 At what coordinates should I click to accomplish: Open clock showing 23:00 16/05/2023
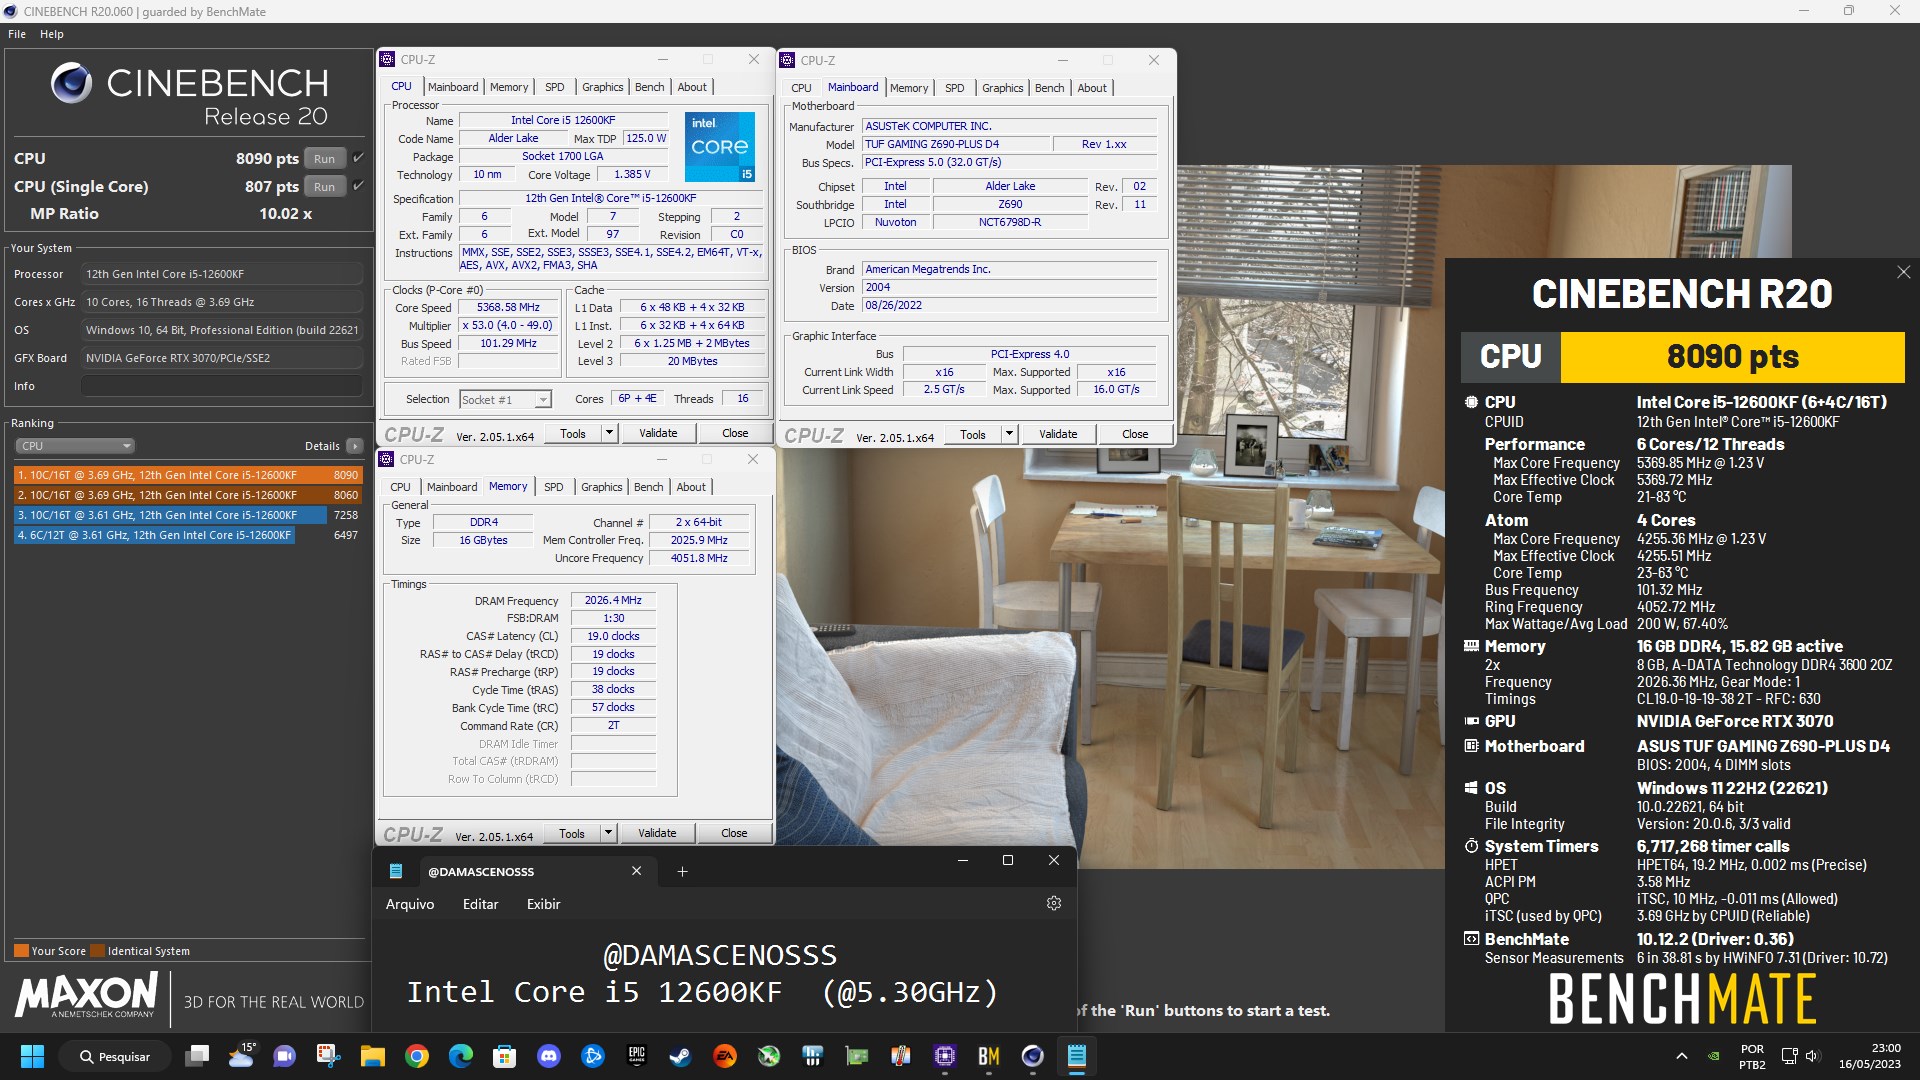point(1869,1056)
